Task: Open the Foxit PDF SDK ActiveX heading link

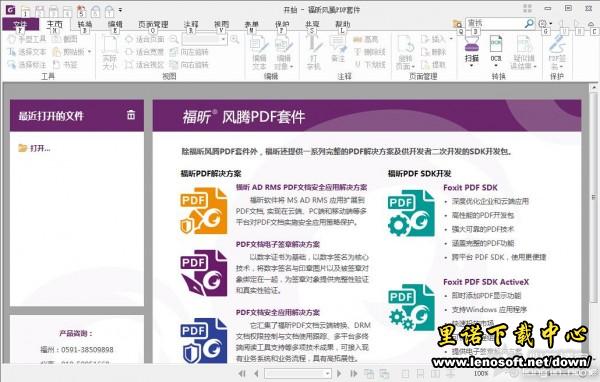Action: click(x=486, y=282)
